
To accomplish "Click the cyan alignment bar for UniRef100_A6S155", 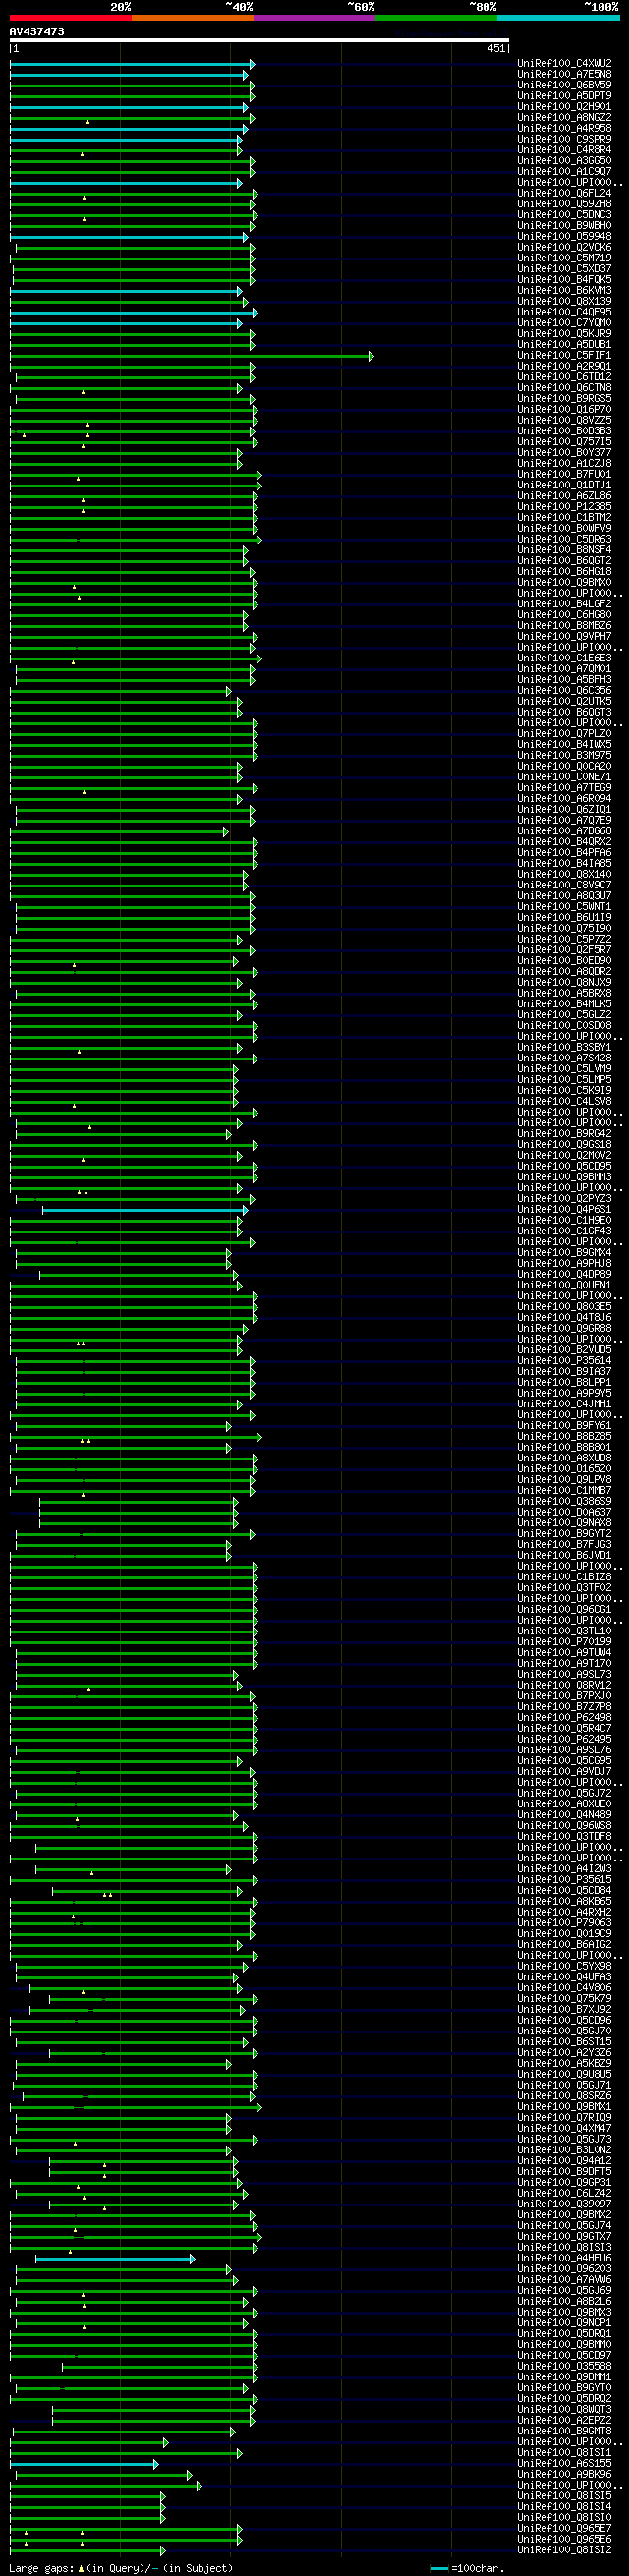I will pos(84,2464).
